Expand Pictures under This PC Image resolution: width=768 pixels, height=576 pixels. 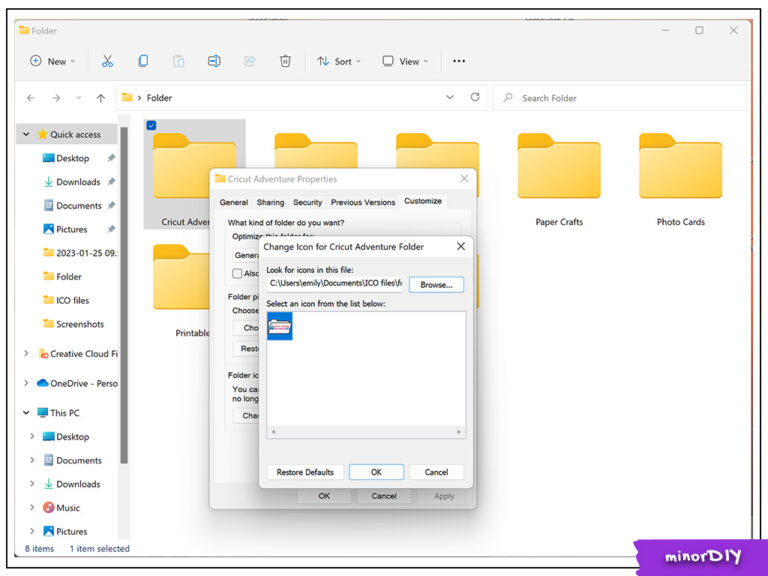[32, 531]
